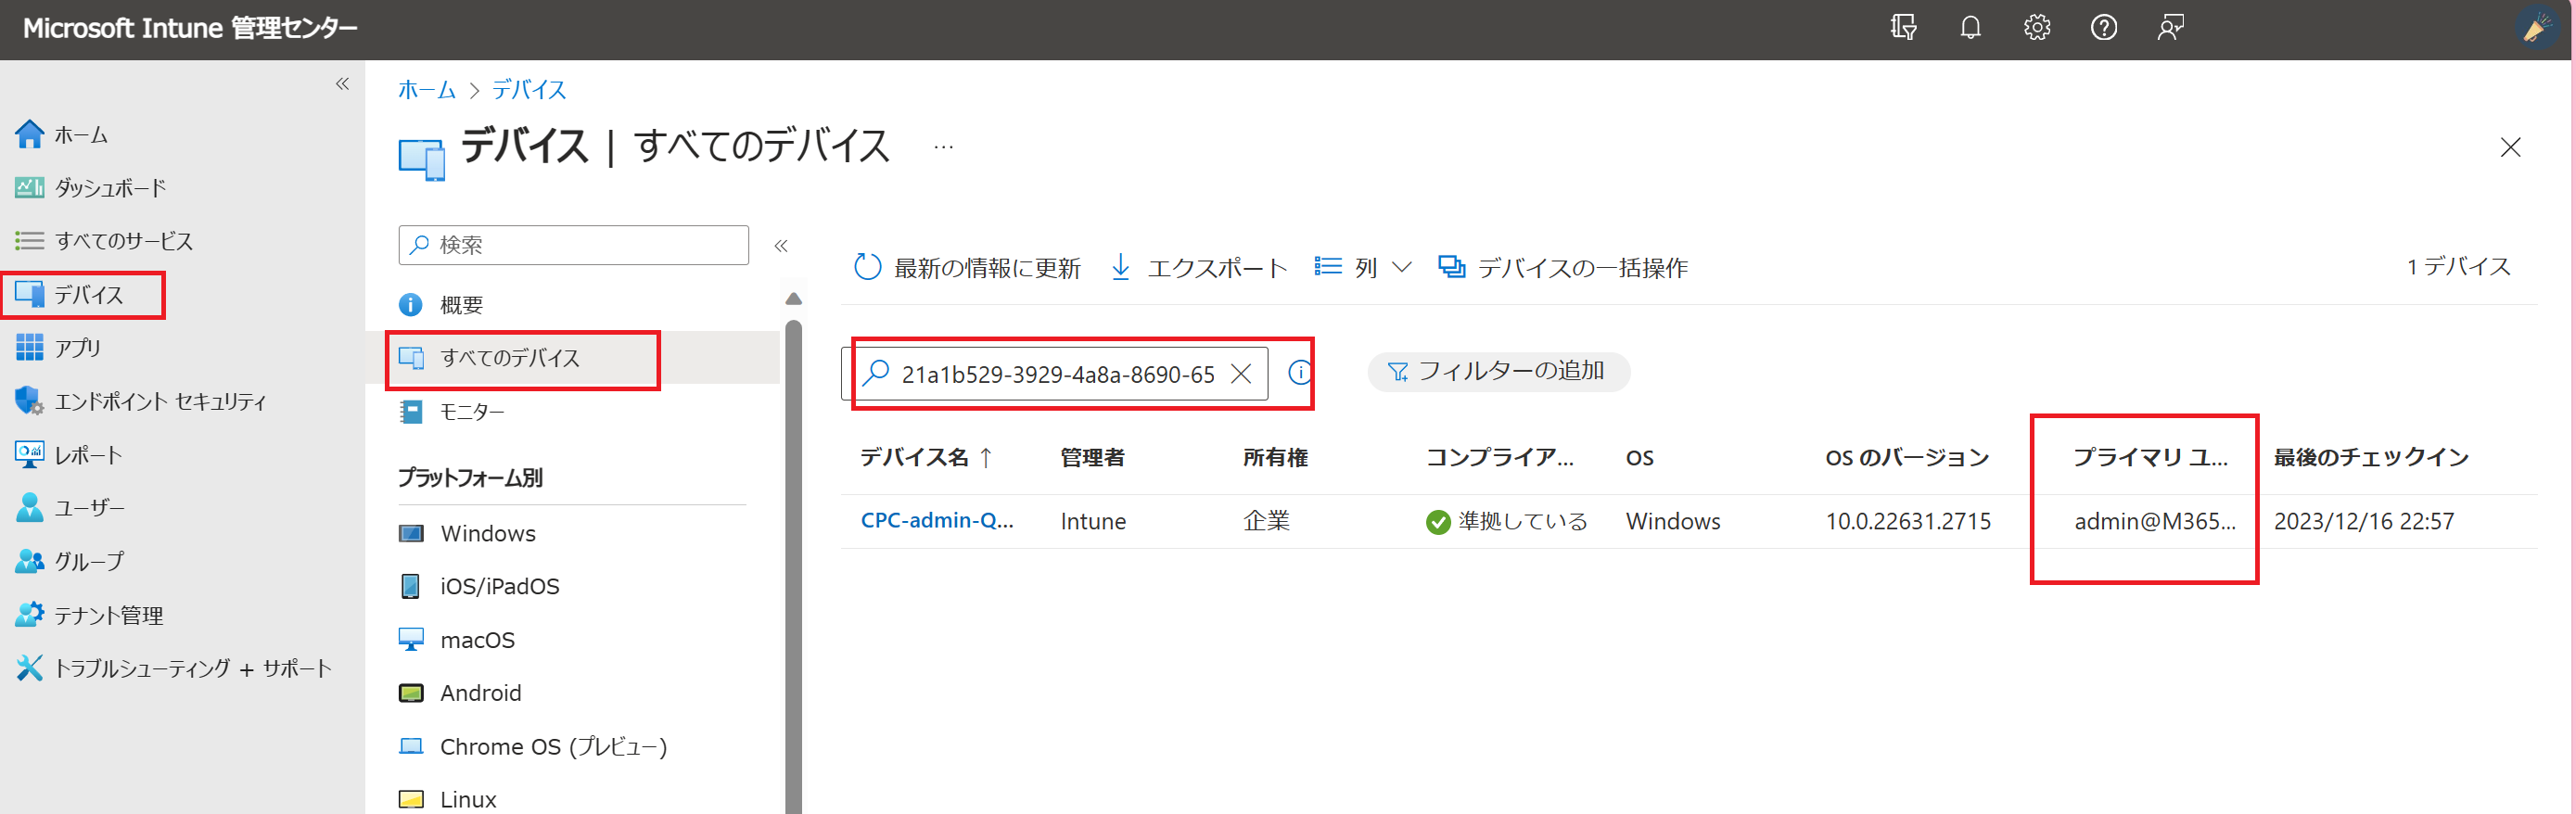Viewport: 2576px width, 814px height.
Task: Sort by プライマリ ユ... column header
Action: pyautogui.click(x=2150, y=458)
